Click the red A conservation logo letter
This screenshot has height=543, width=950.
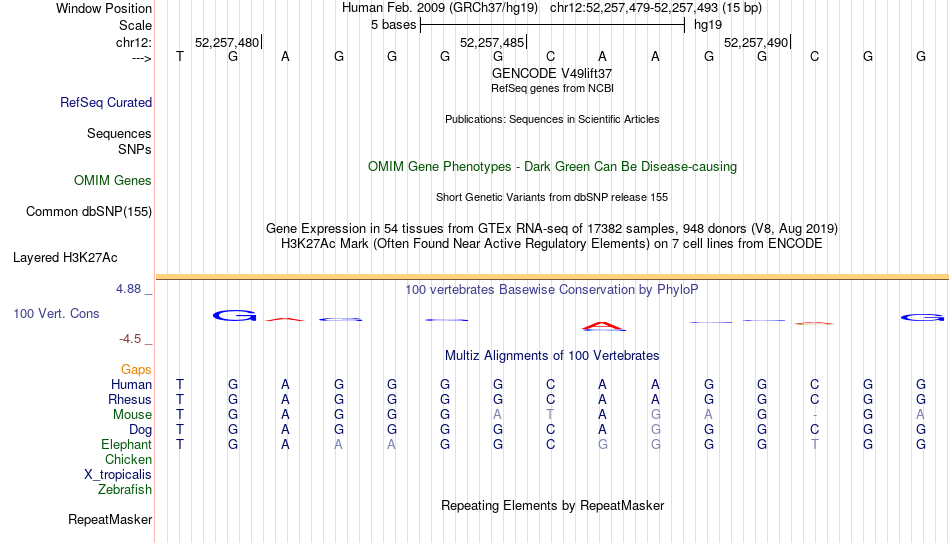tap(603, 327)
